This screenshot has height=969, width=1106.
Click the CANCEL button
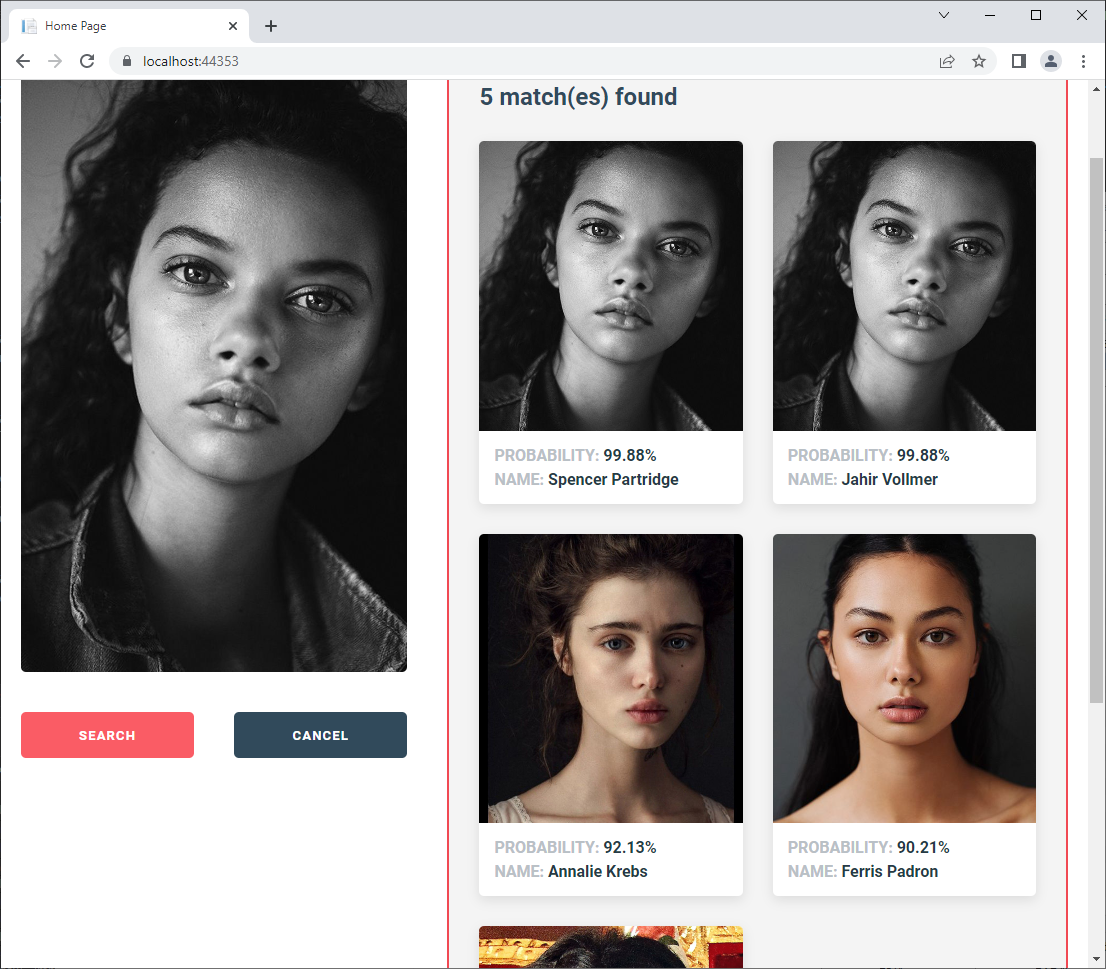[x=320, y=735]
